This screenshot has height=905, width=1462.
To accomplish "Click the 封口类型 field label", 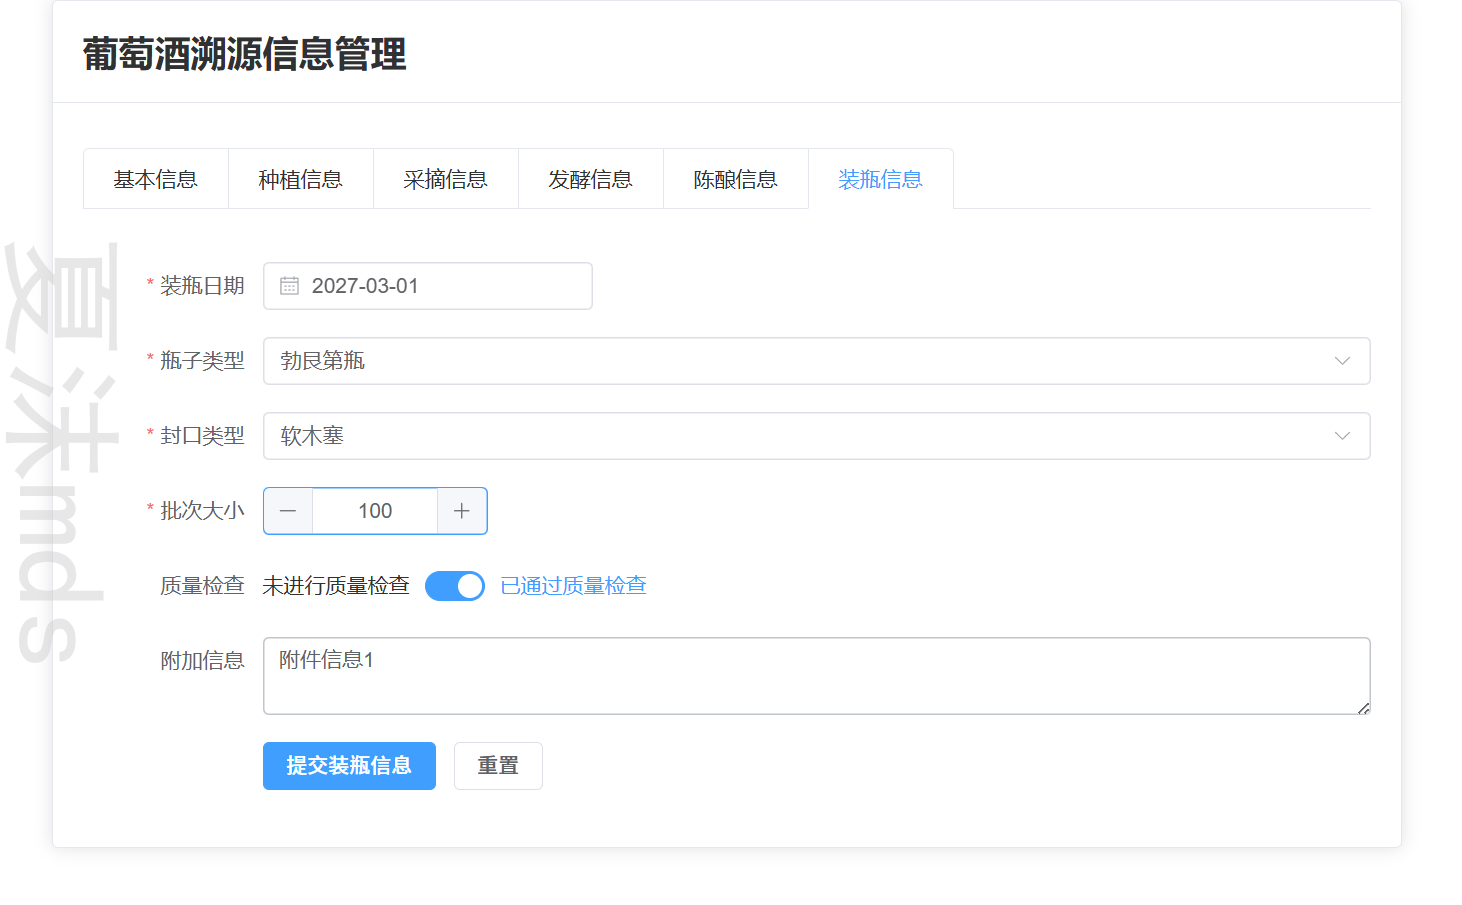I will (x=202, y=436).
